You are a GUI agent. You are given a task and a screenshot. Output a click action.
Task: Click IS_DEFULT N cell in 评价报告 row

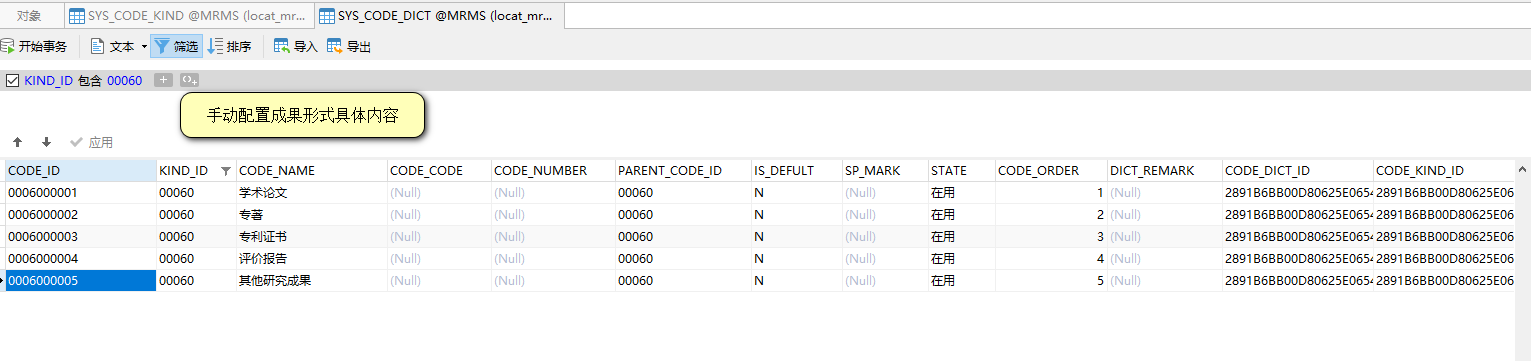click(797, 258)
